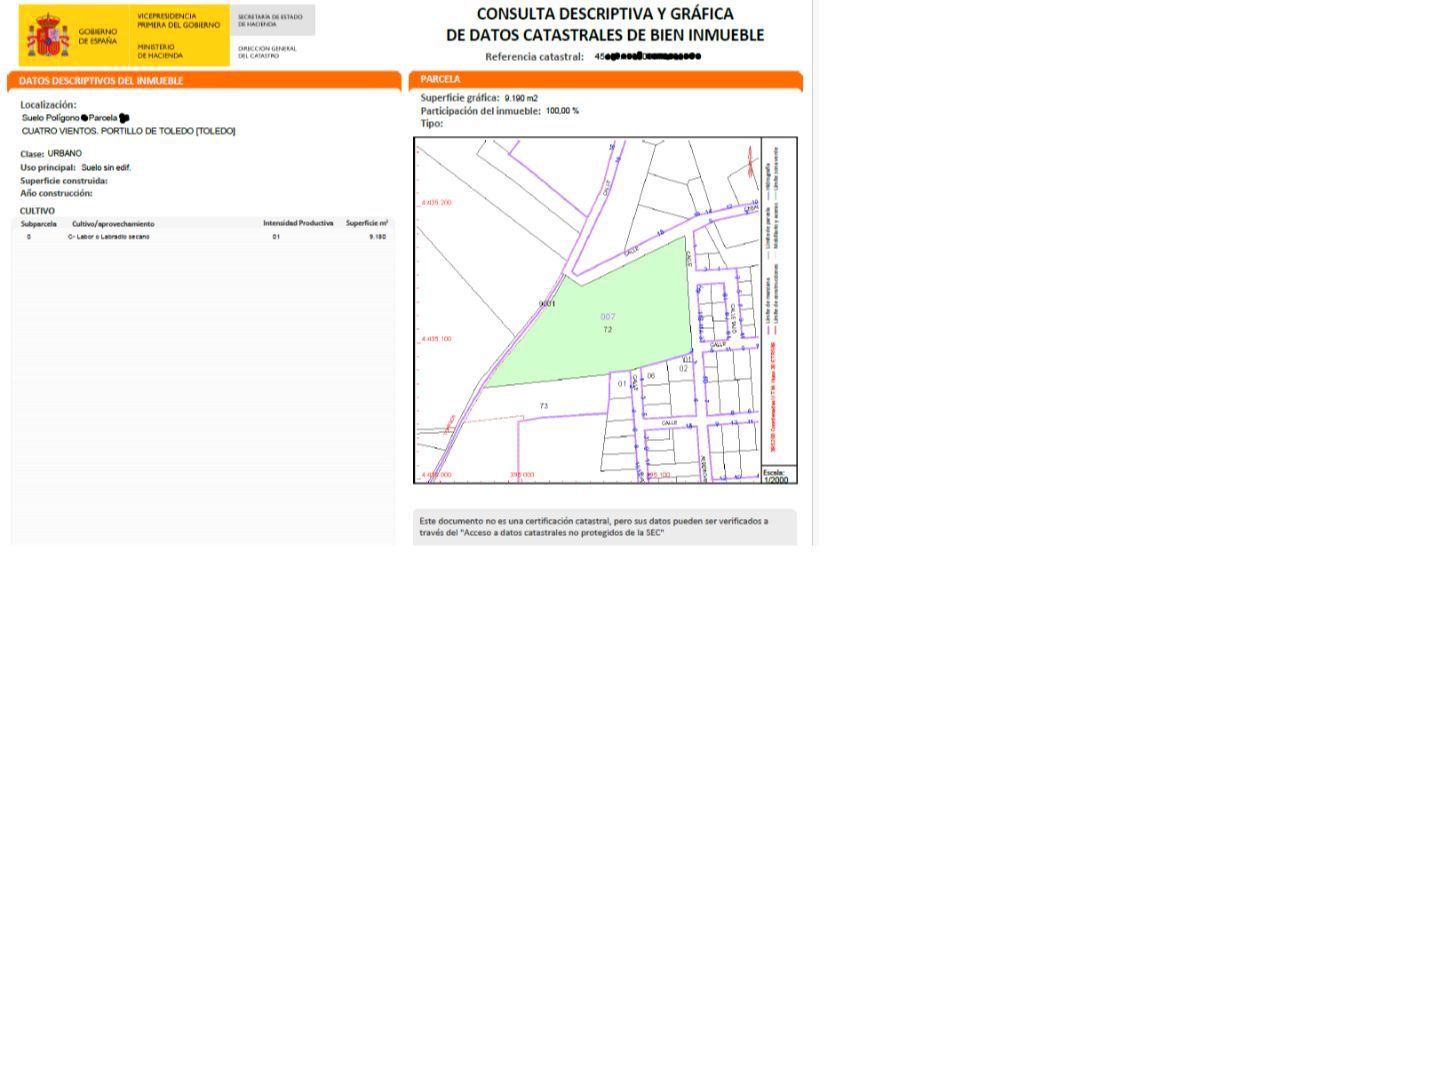Click the vertical map legend strip
The height and width of the screenshot is (1080, 1440).
click(x=778, y=300)
